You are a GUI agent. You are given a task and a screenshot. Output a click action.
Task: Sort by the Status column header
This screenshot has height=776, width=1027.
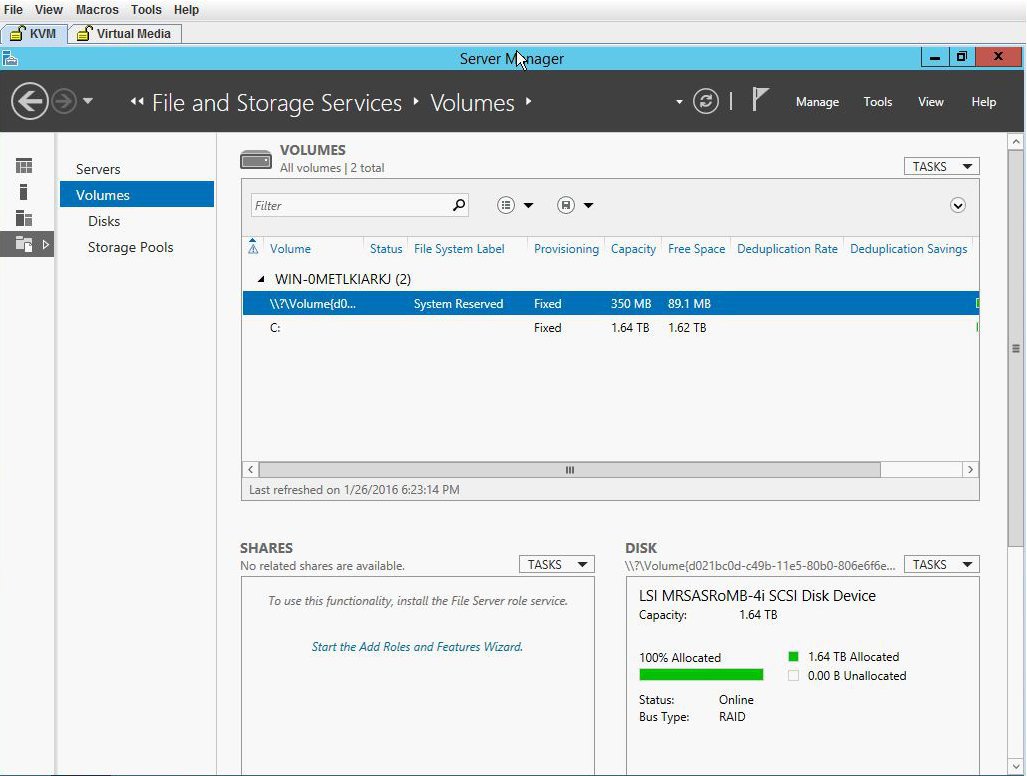(x=386, y=249)
